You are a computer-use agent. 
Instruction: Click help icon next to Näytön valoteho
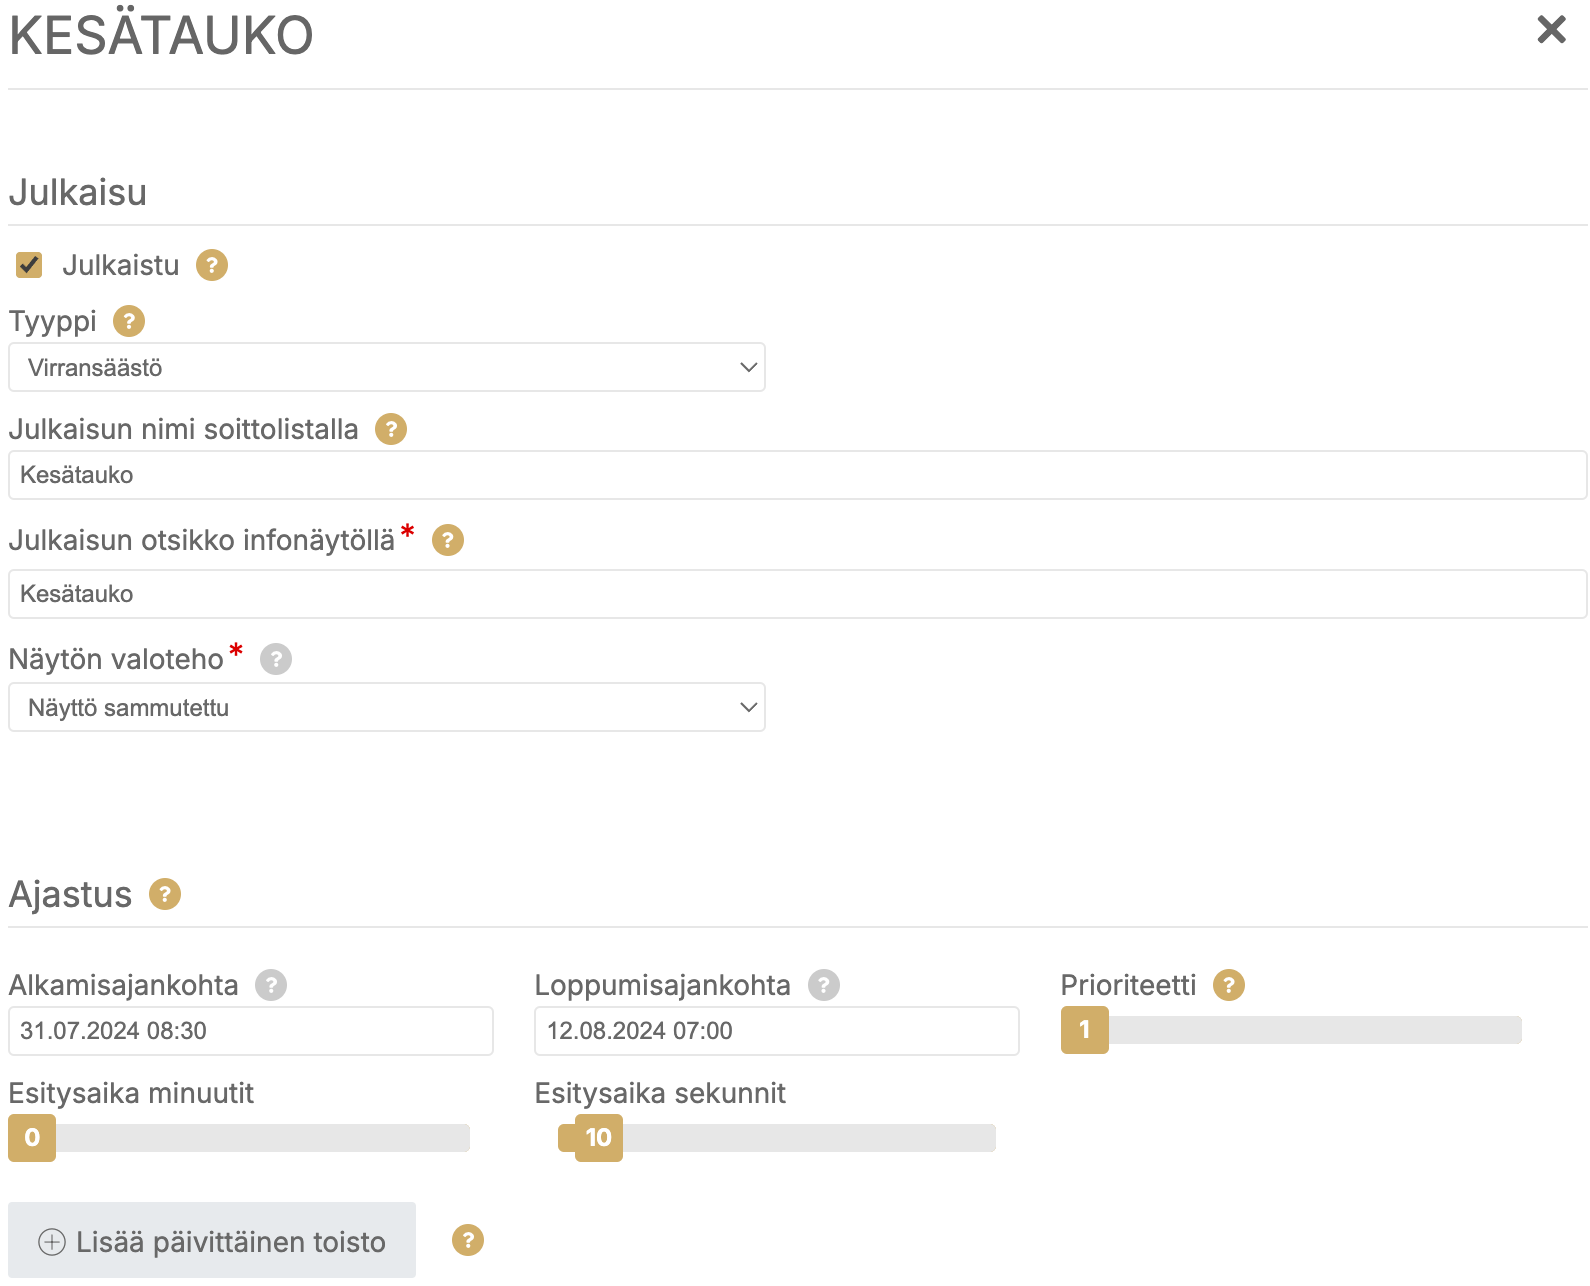[276, 659]
